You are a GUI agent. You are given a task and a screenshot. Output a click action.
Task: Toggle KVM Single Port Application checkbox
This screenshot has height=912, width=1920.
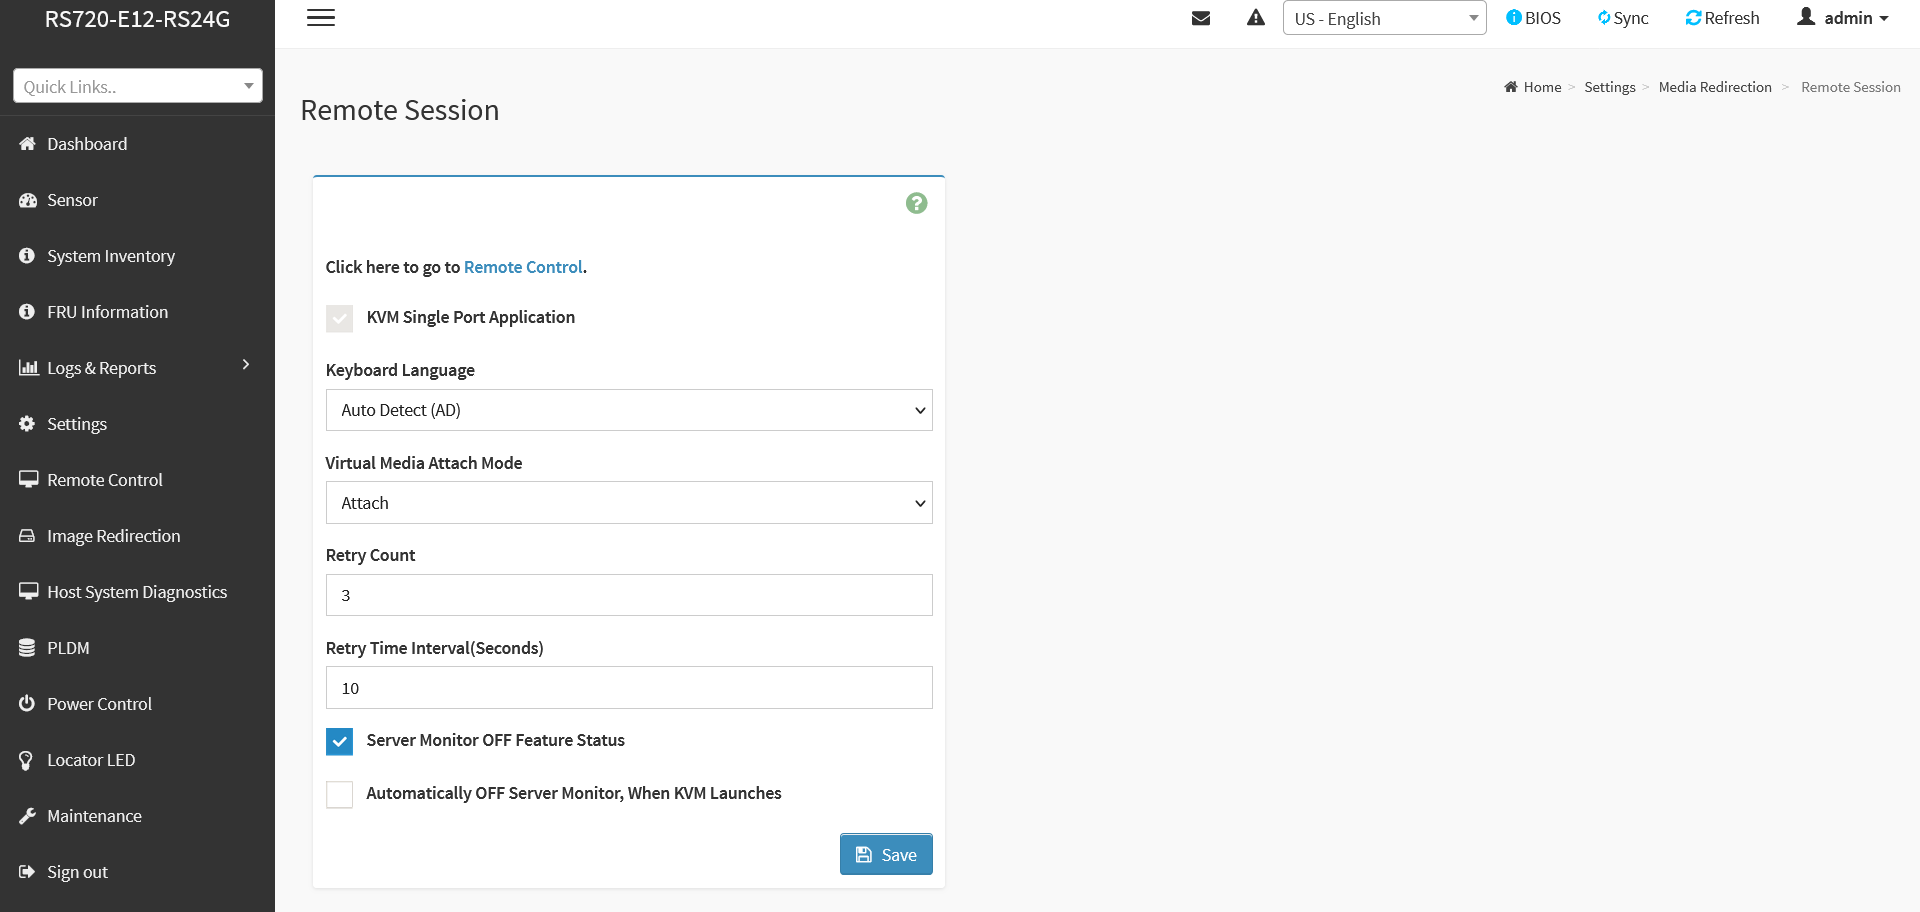tap(339, 318)
